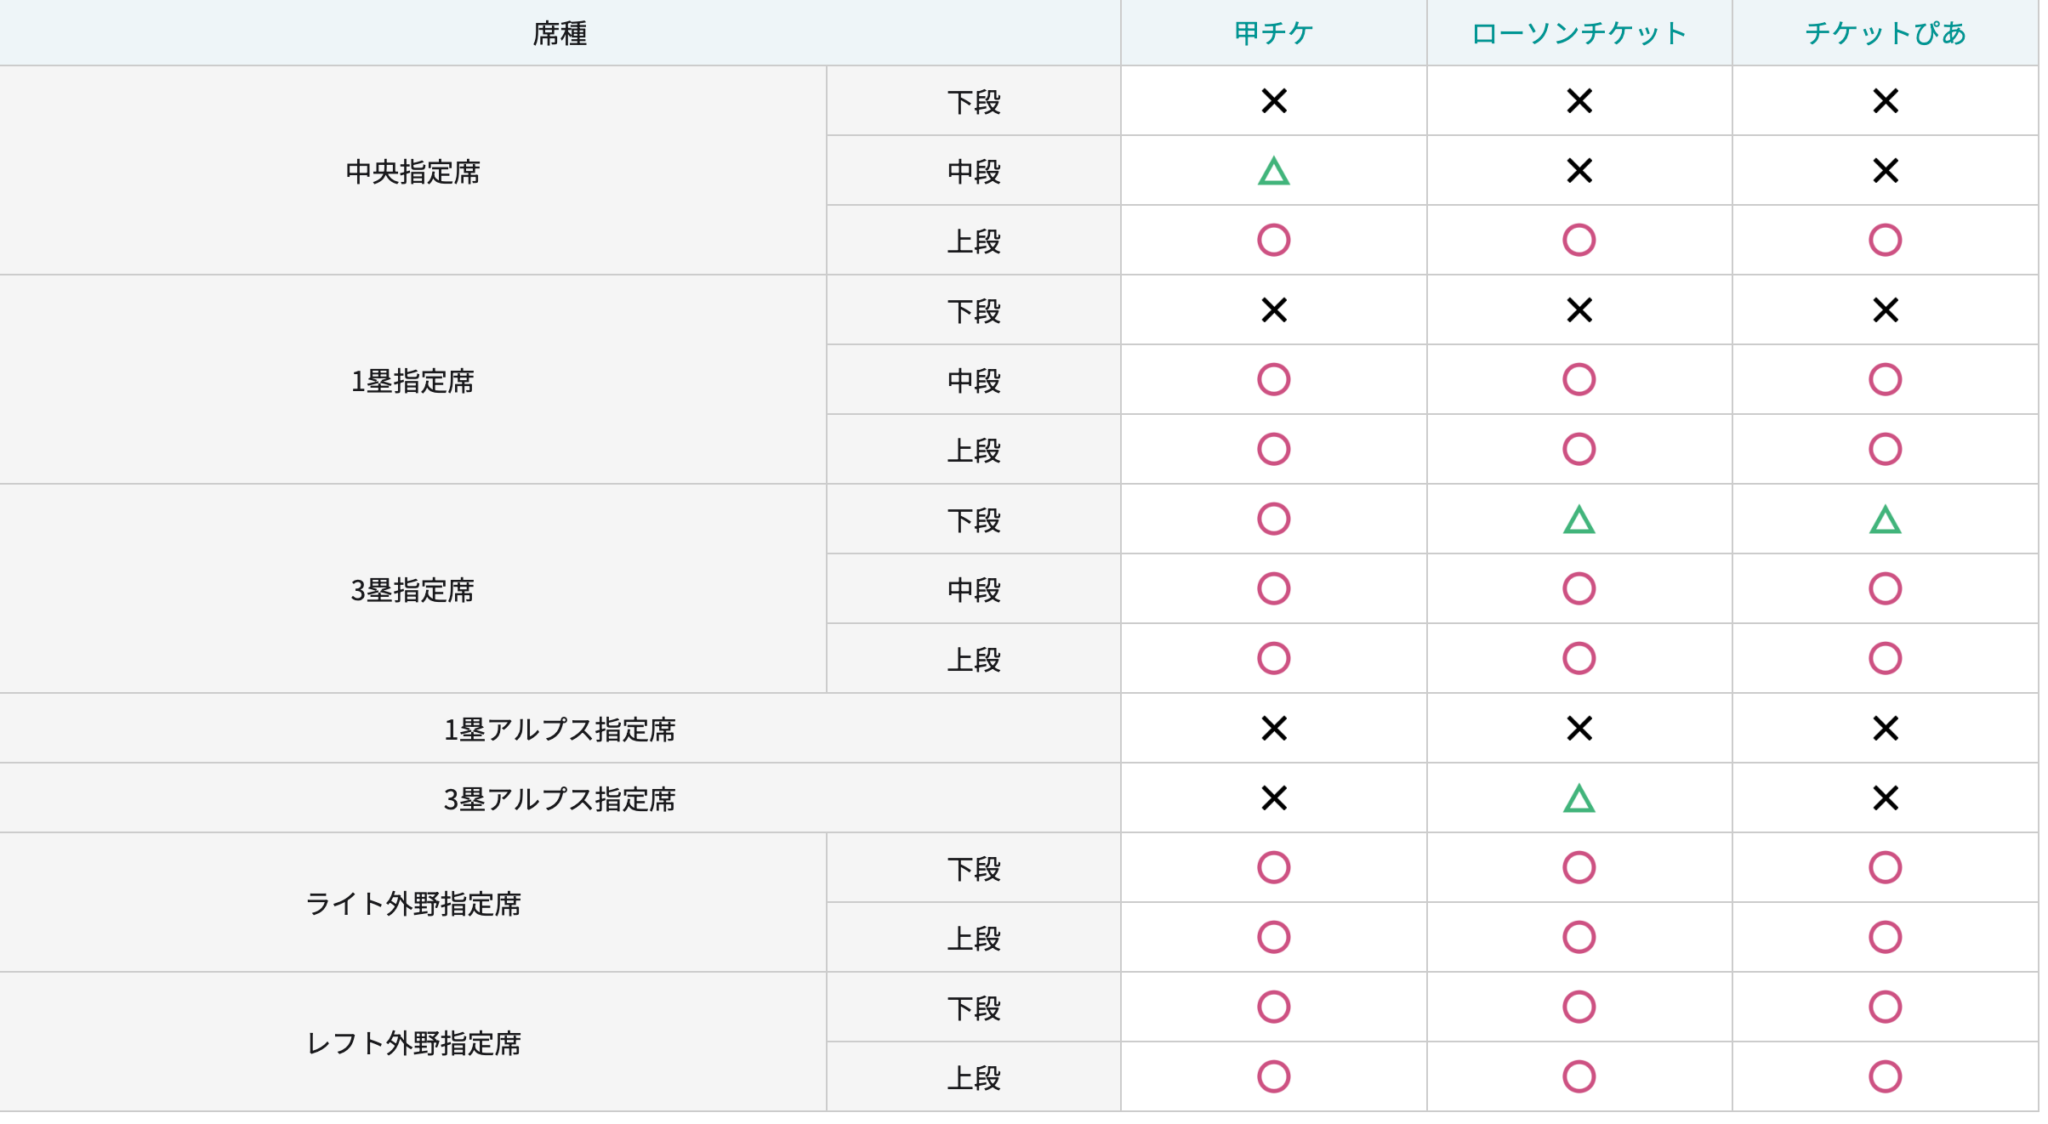Click the circle for レフト外野指定席 上段 under チケットぴあ
The image size is (2048, 1124).
tap(1884, 1077)
